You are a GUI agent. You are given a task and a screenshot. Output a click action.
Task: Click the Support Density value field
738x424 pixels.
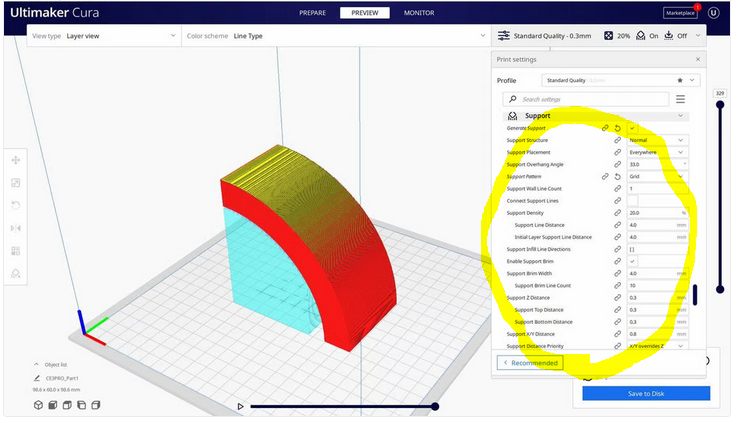(658, 213)
